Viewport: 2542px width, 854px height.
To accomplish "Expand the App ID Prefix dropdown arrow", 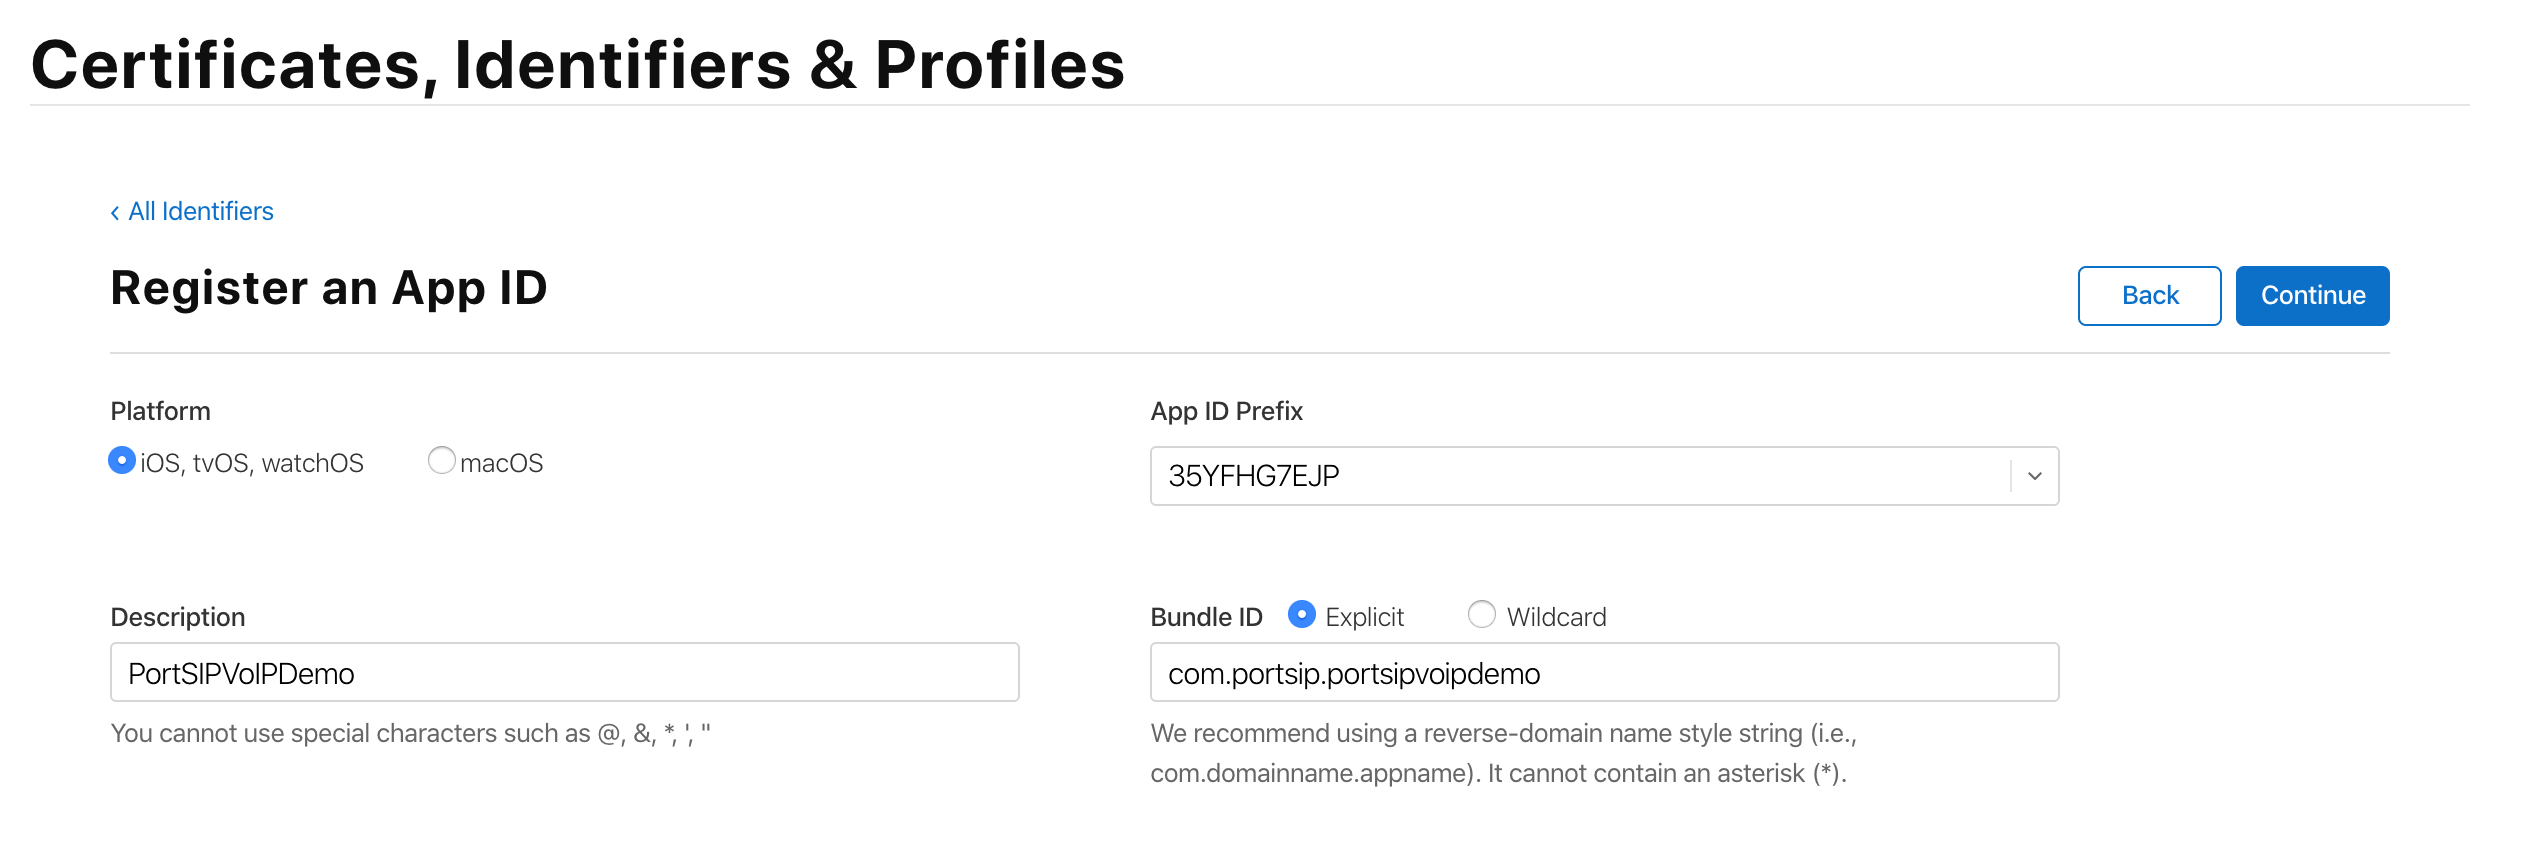I will point(2034,476).
